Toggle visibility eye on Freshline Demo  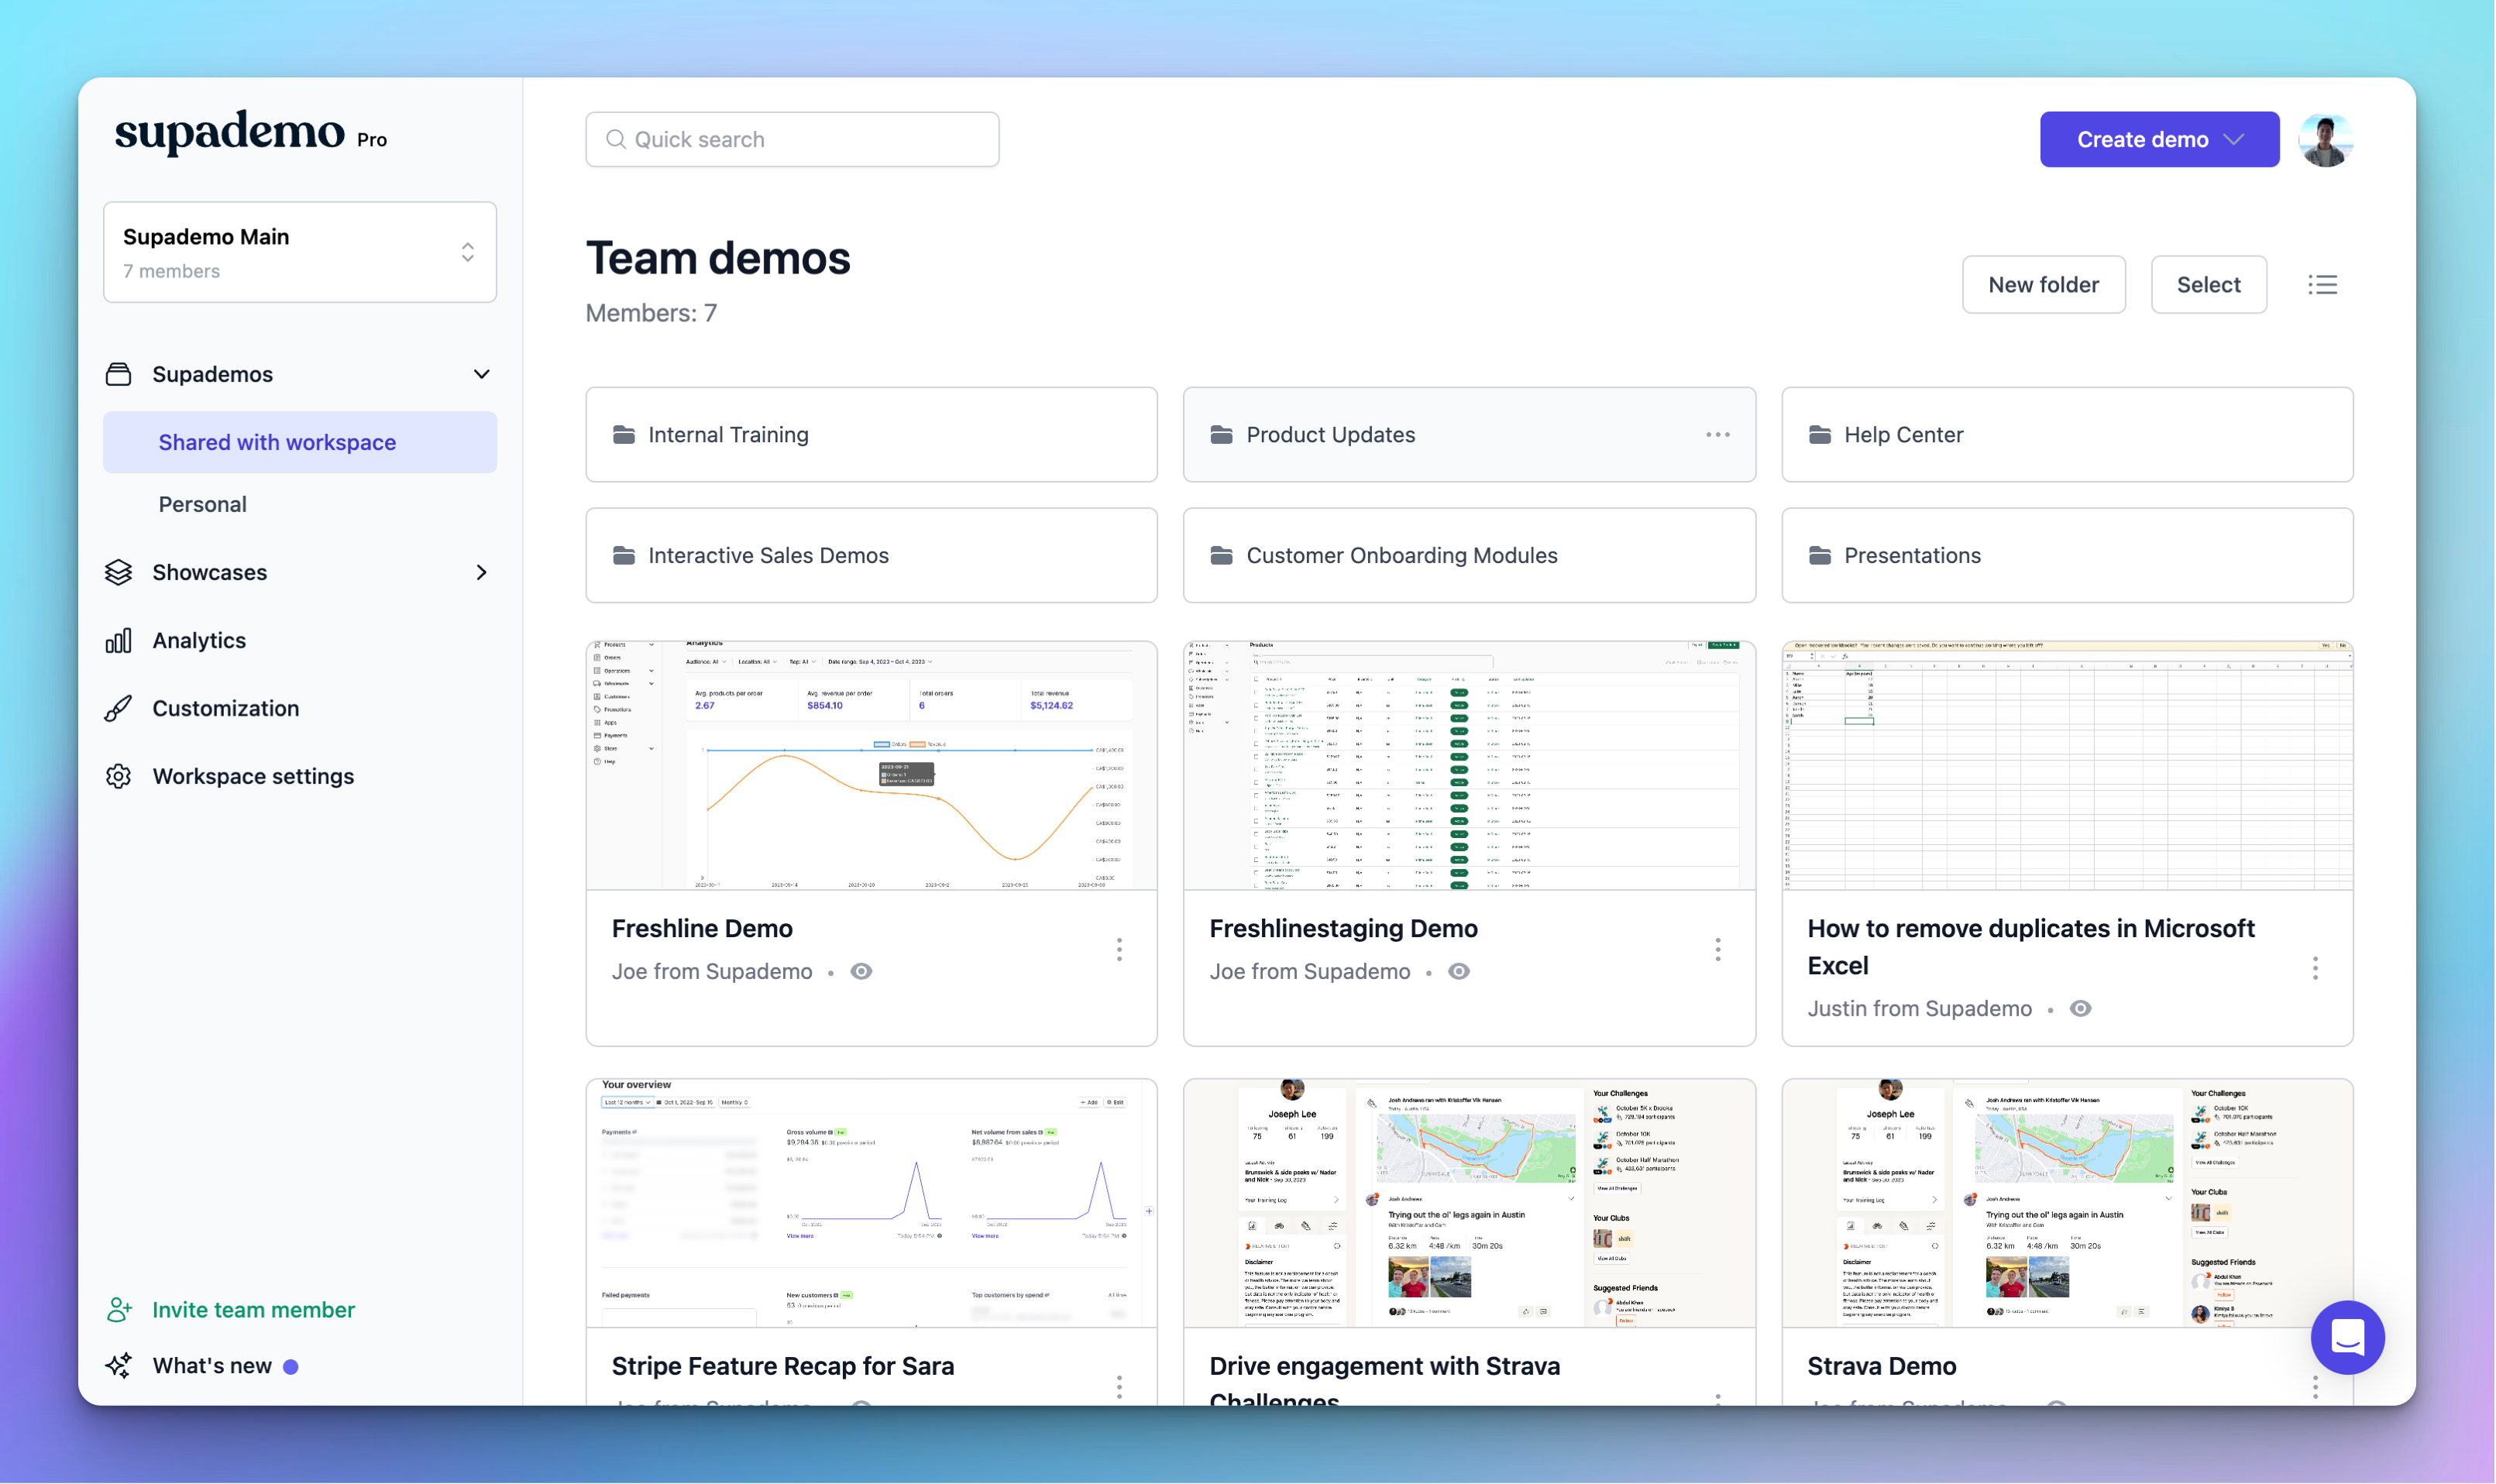pos(861,971)
